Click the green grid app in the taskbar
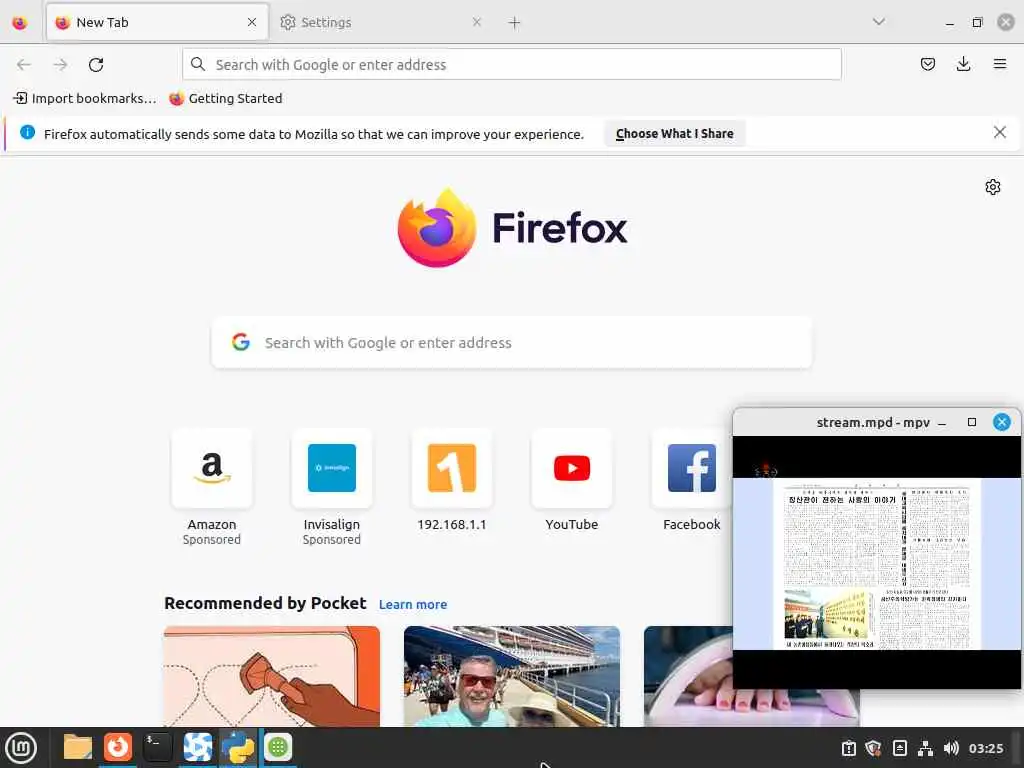 coord(278,748)
